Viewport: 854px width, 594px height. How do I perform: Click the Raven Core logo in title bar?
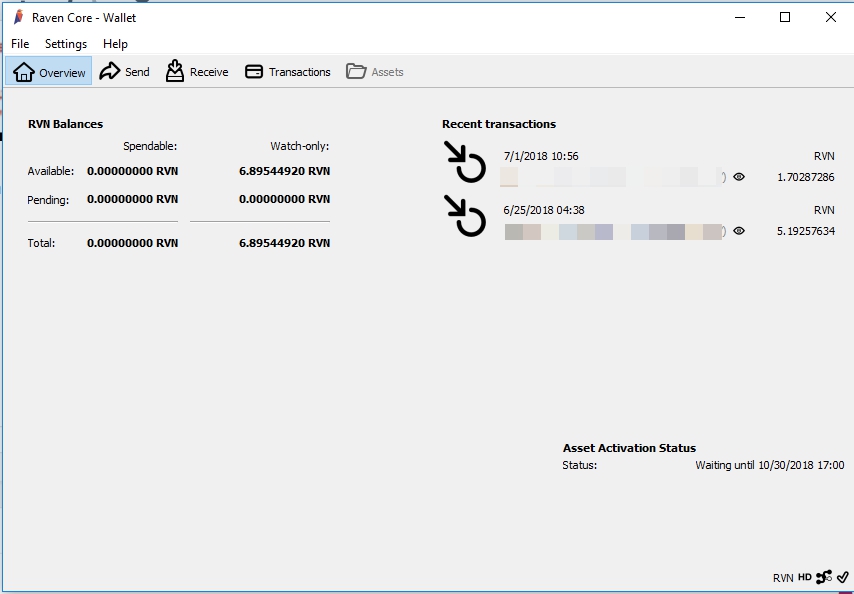point(19,17)
